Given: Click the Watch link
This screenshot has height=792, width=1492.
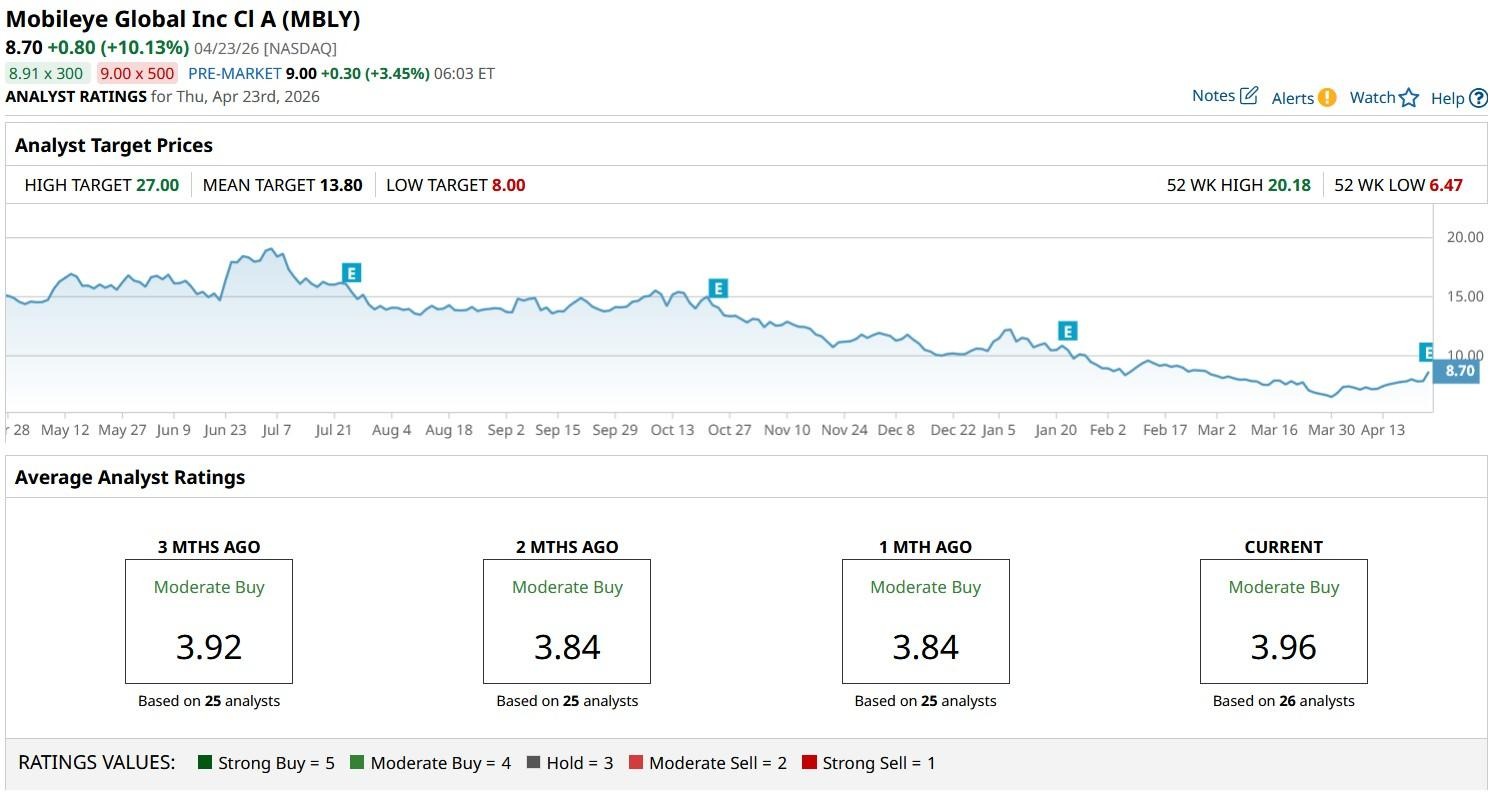Looking at the screenshot, I should tap(1372, 97).
